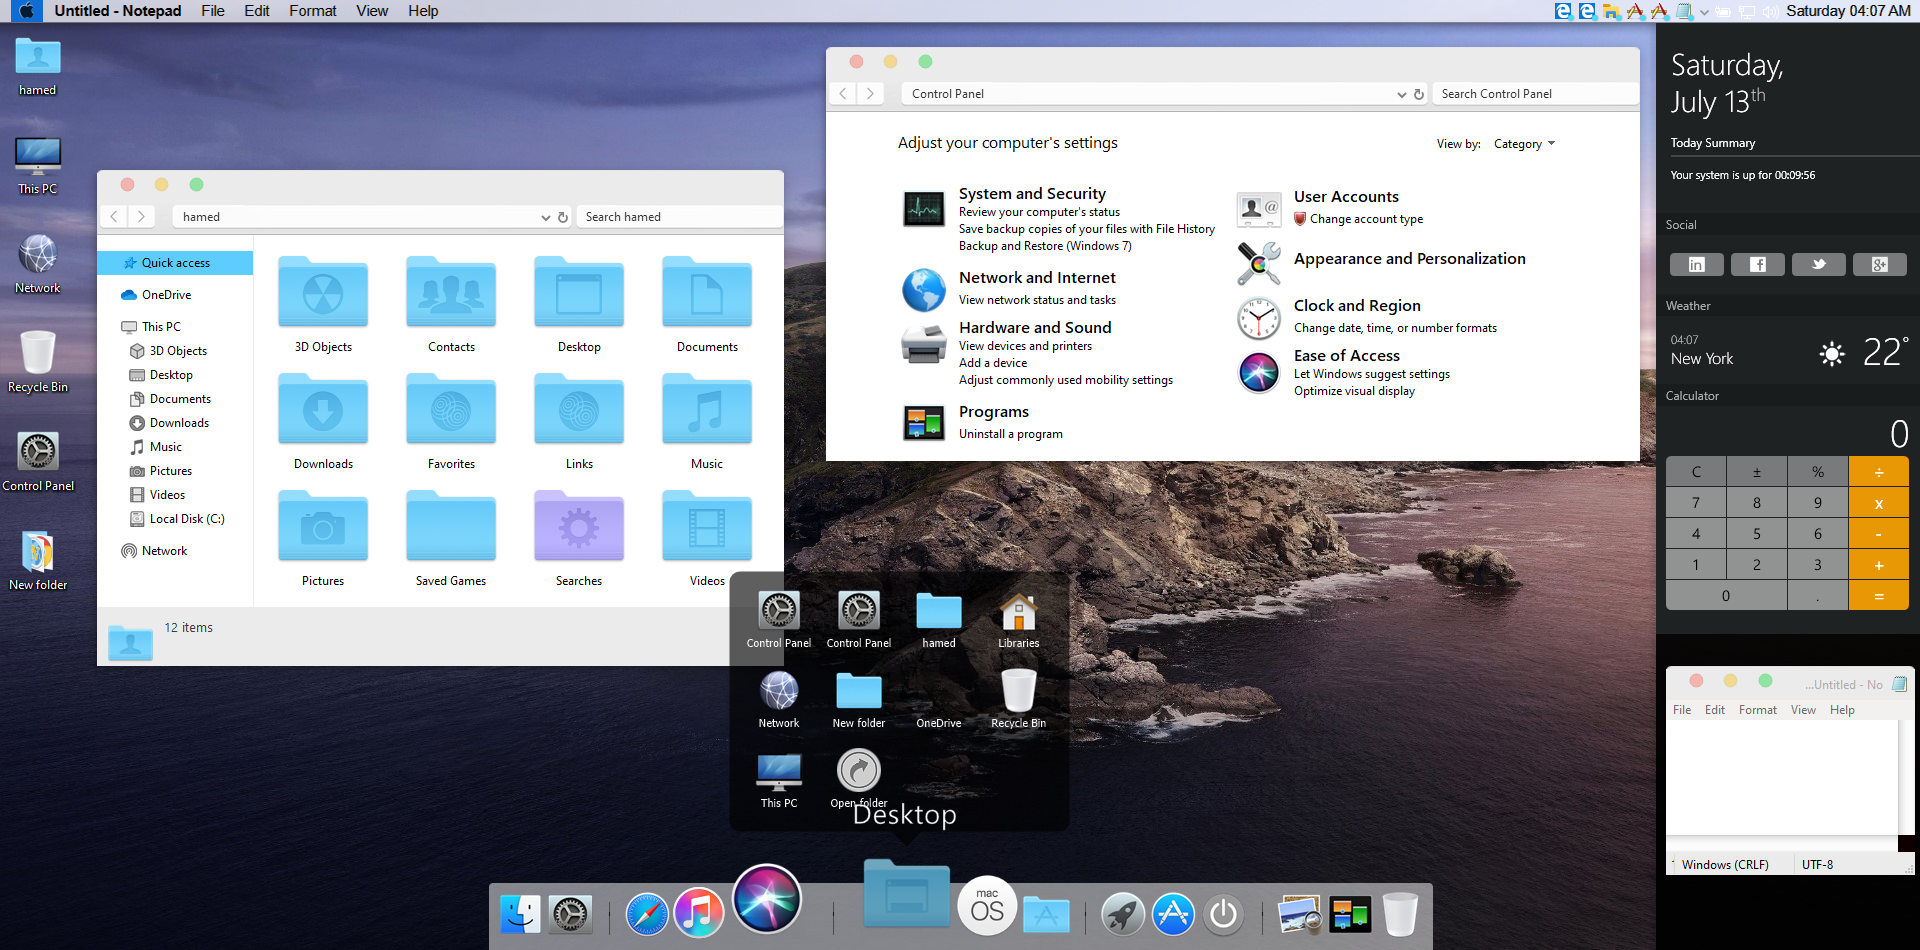The height and width of the screenshot is (950, 1920).
Task: Expand the View by Category dropdown
Action: point(1524,144)
